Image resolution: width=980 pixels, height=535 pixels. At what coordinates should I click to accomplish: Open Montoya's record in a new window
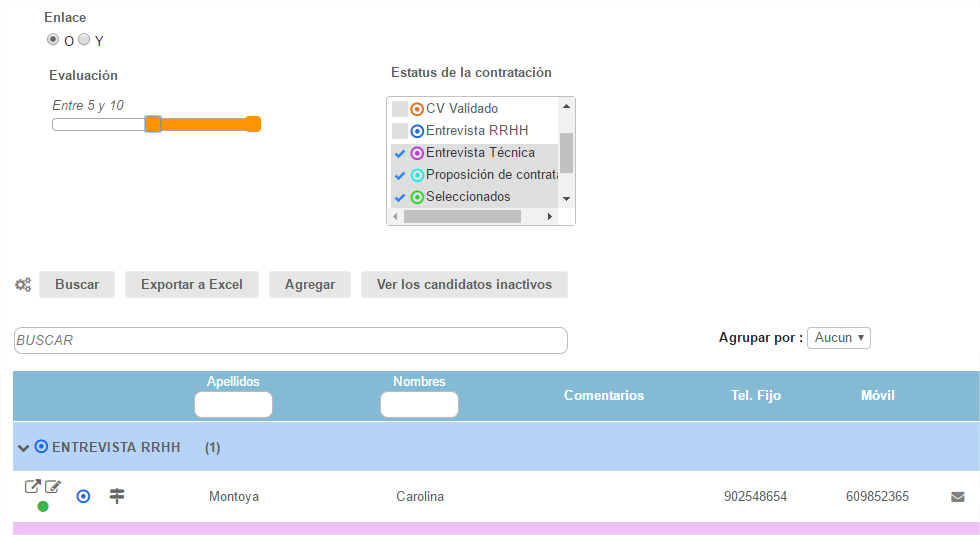tap(33, 487)
